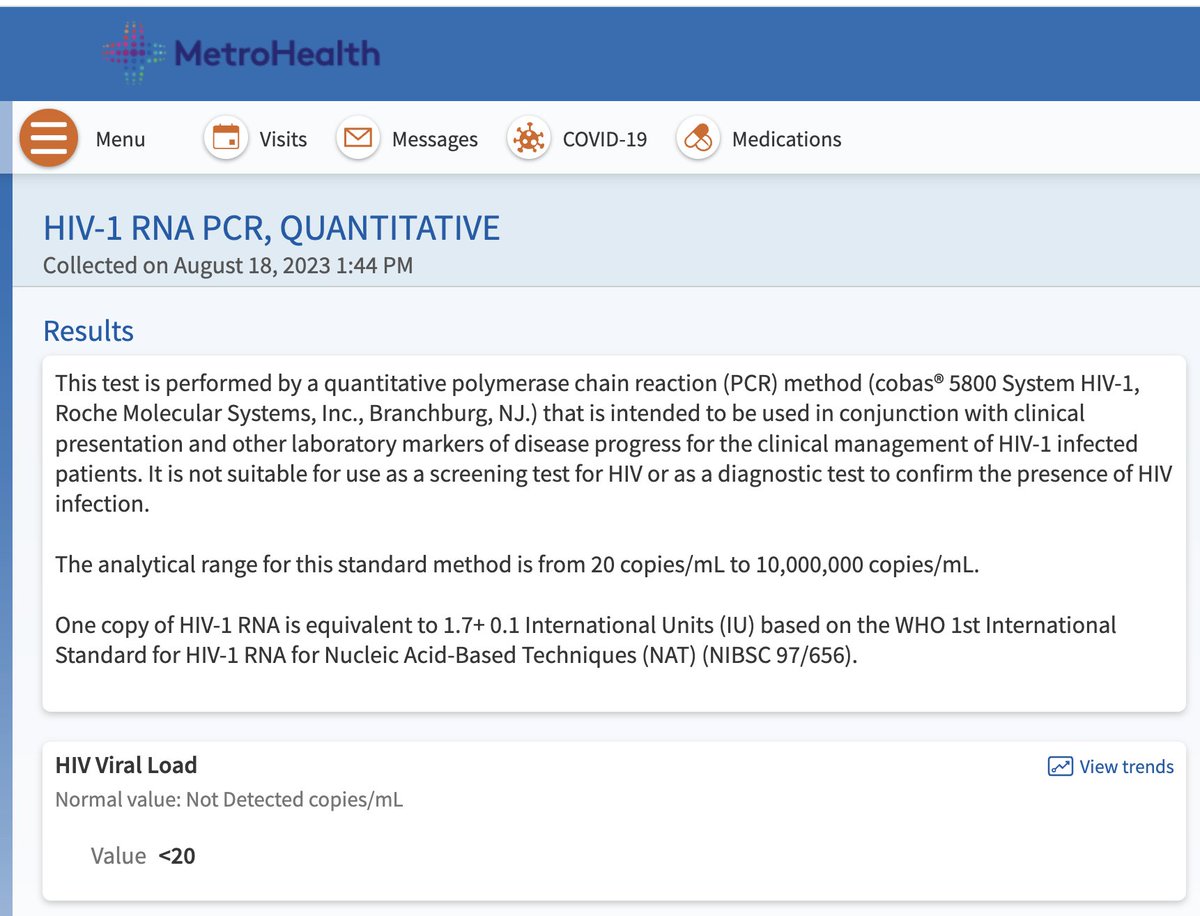
Task: Click the Visits calendar icon
Action: pyautogui.click(x=227, y=138)
